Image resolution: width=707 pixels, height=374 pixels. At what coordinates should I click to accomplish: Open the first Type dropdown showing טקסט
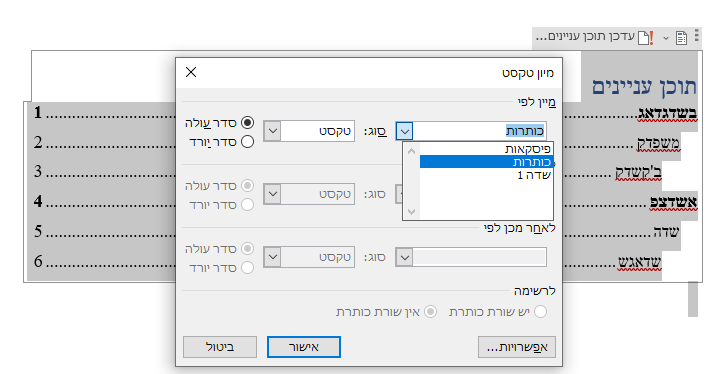coord(309,131)
